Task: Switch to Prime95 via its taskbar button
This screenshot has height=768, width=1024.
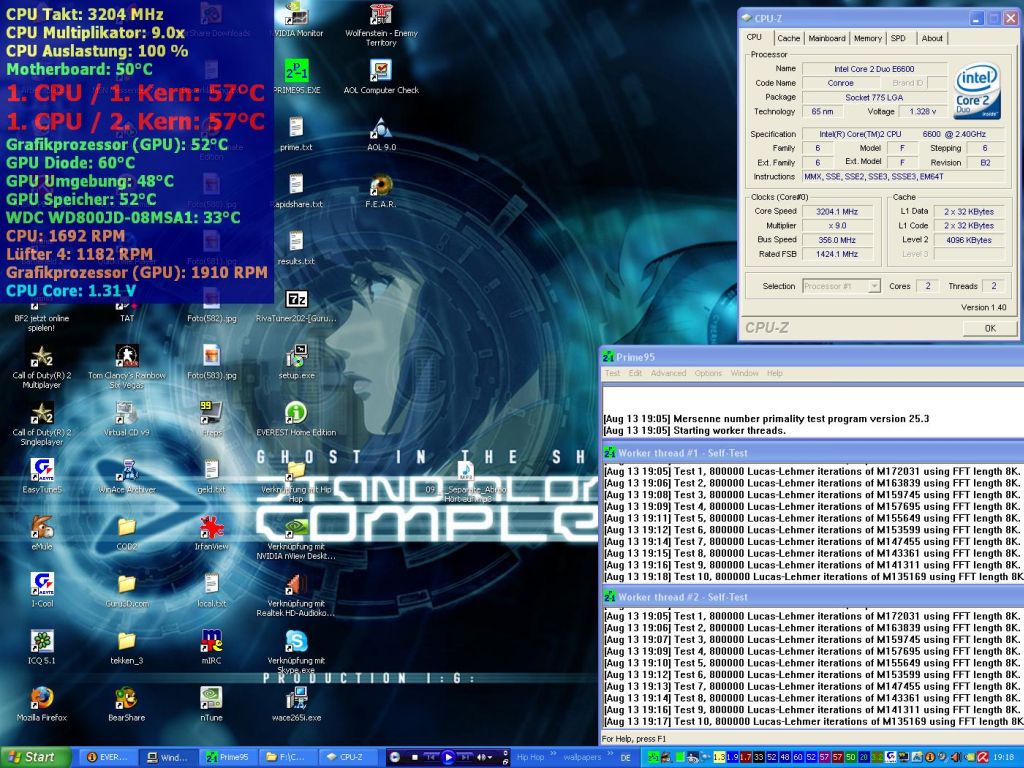Action: click(227, 758)
